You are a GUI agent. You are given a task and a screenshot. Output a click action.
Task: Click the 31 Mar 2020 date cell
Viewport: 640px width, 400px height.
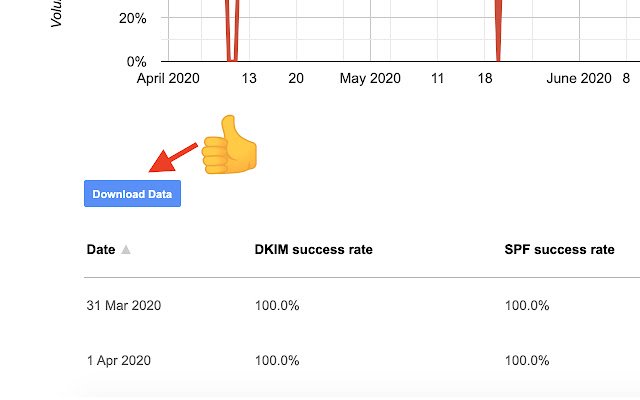click(123, 306)
